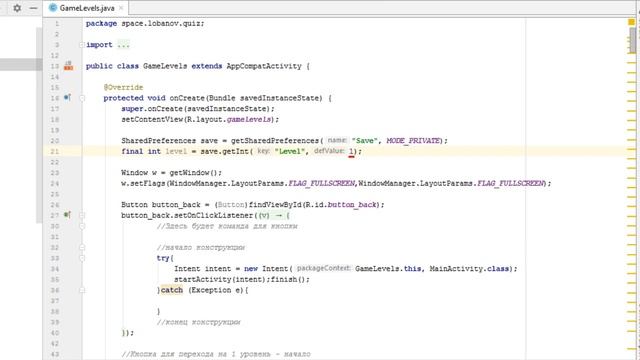Collapse the catch block on line 36
Screen dimensions: 640x360
(82, 290)
